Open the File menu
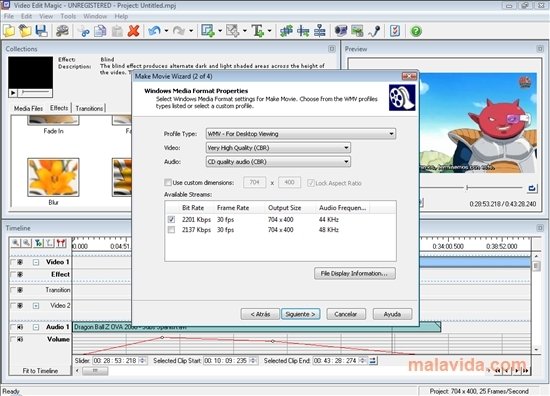 click(9, 16)
